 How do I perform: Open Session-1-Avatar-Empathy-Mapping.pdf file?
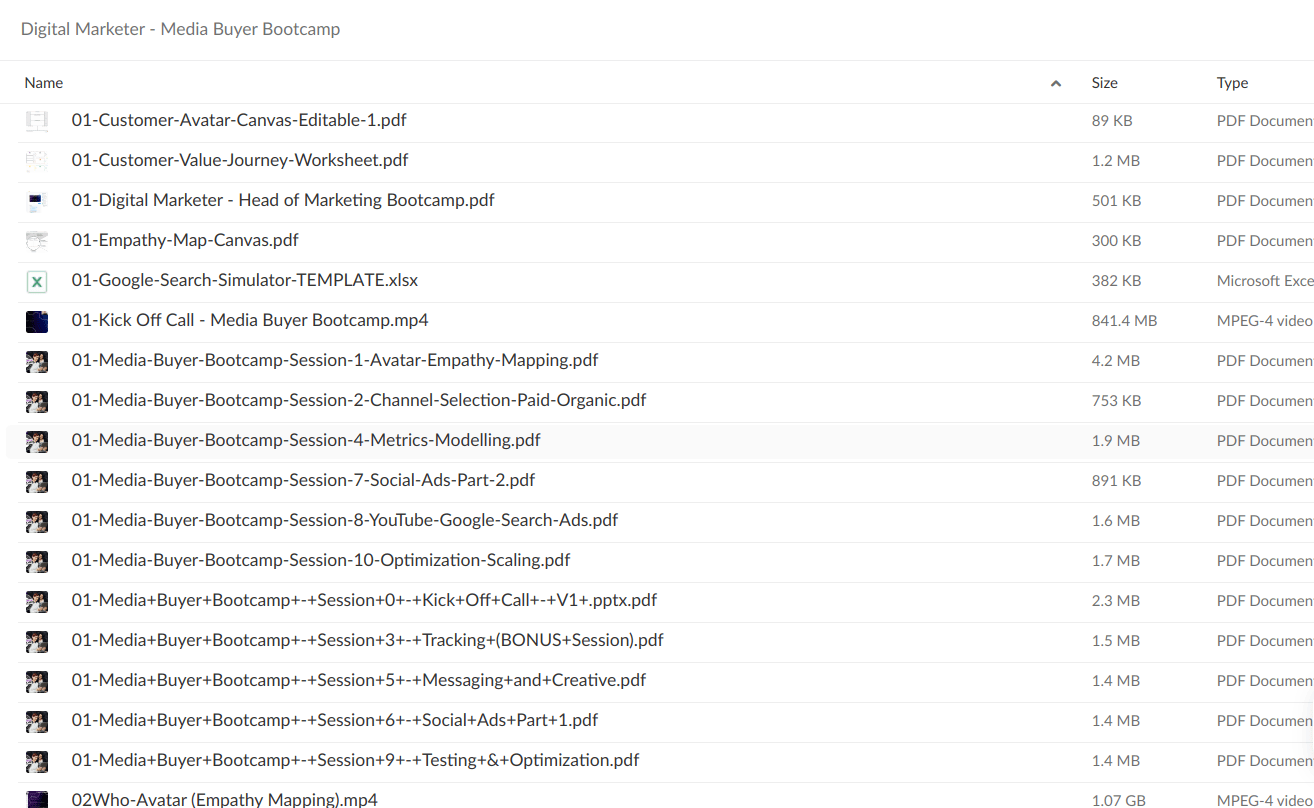tap(335, 360)
